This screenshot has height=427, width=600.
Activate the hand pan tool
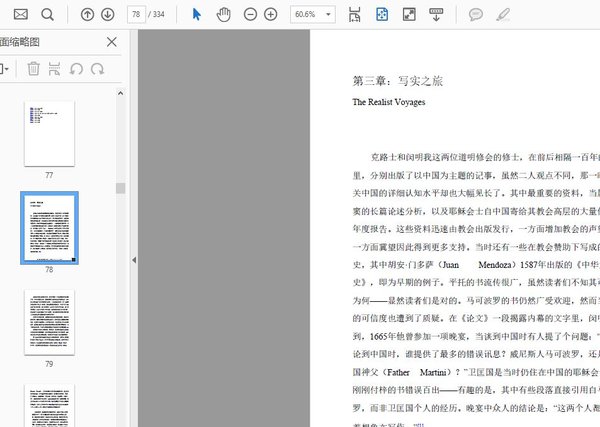click(x=223, y=15)
